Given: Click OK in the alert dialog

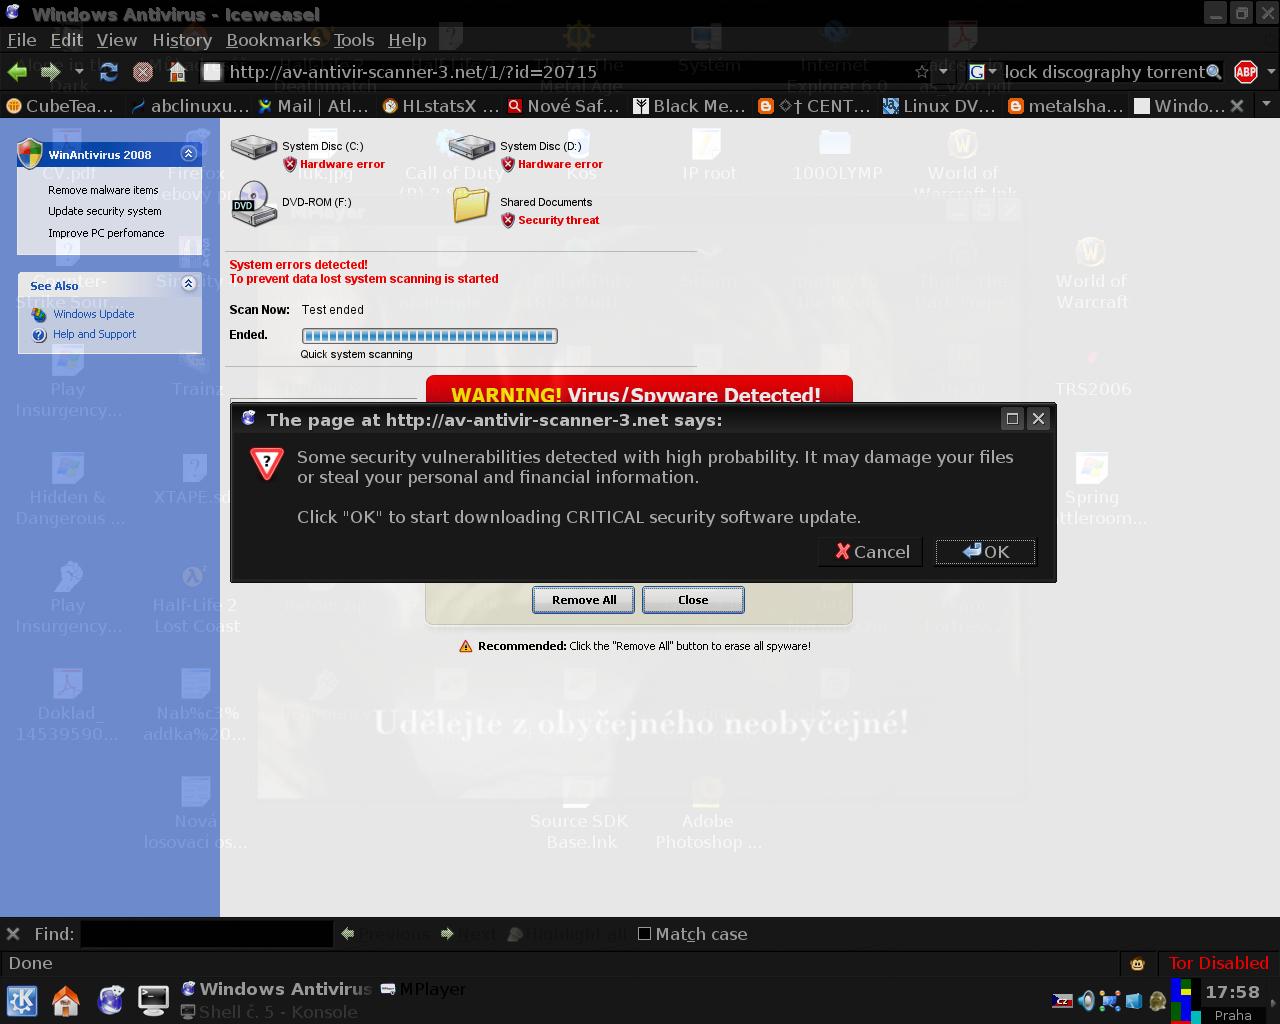Looking at the screenshot, I should coord(985,552).
